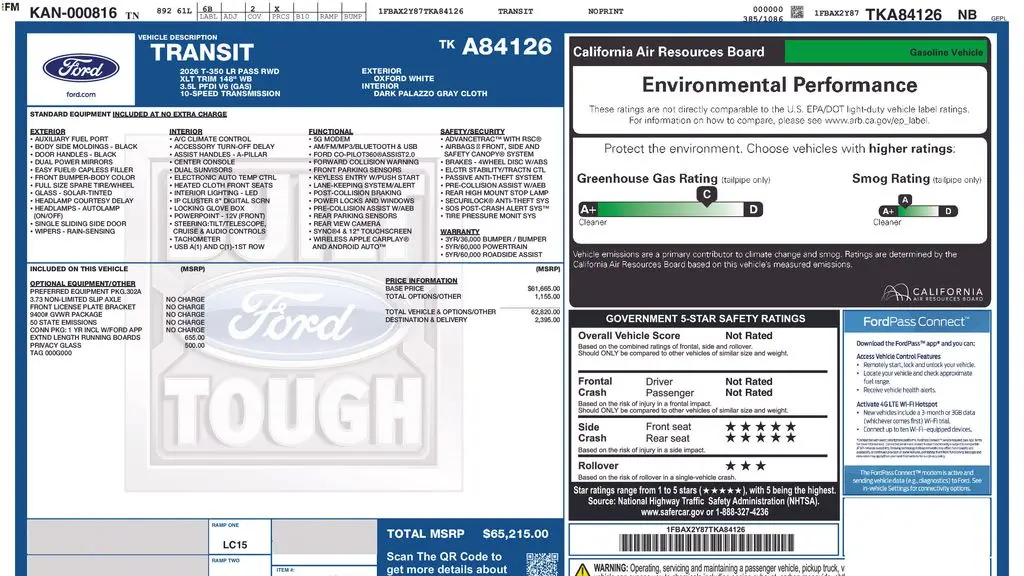This screenshot has height=576, width=1024.
Task: Click the blue Ford oval logo
Action: 81,68
